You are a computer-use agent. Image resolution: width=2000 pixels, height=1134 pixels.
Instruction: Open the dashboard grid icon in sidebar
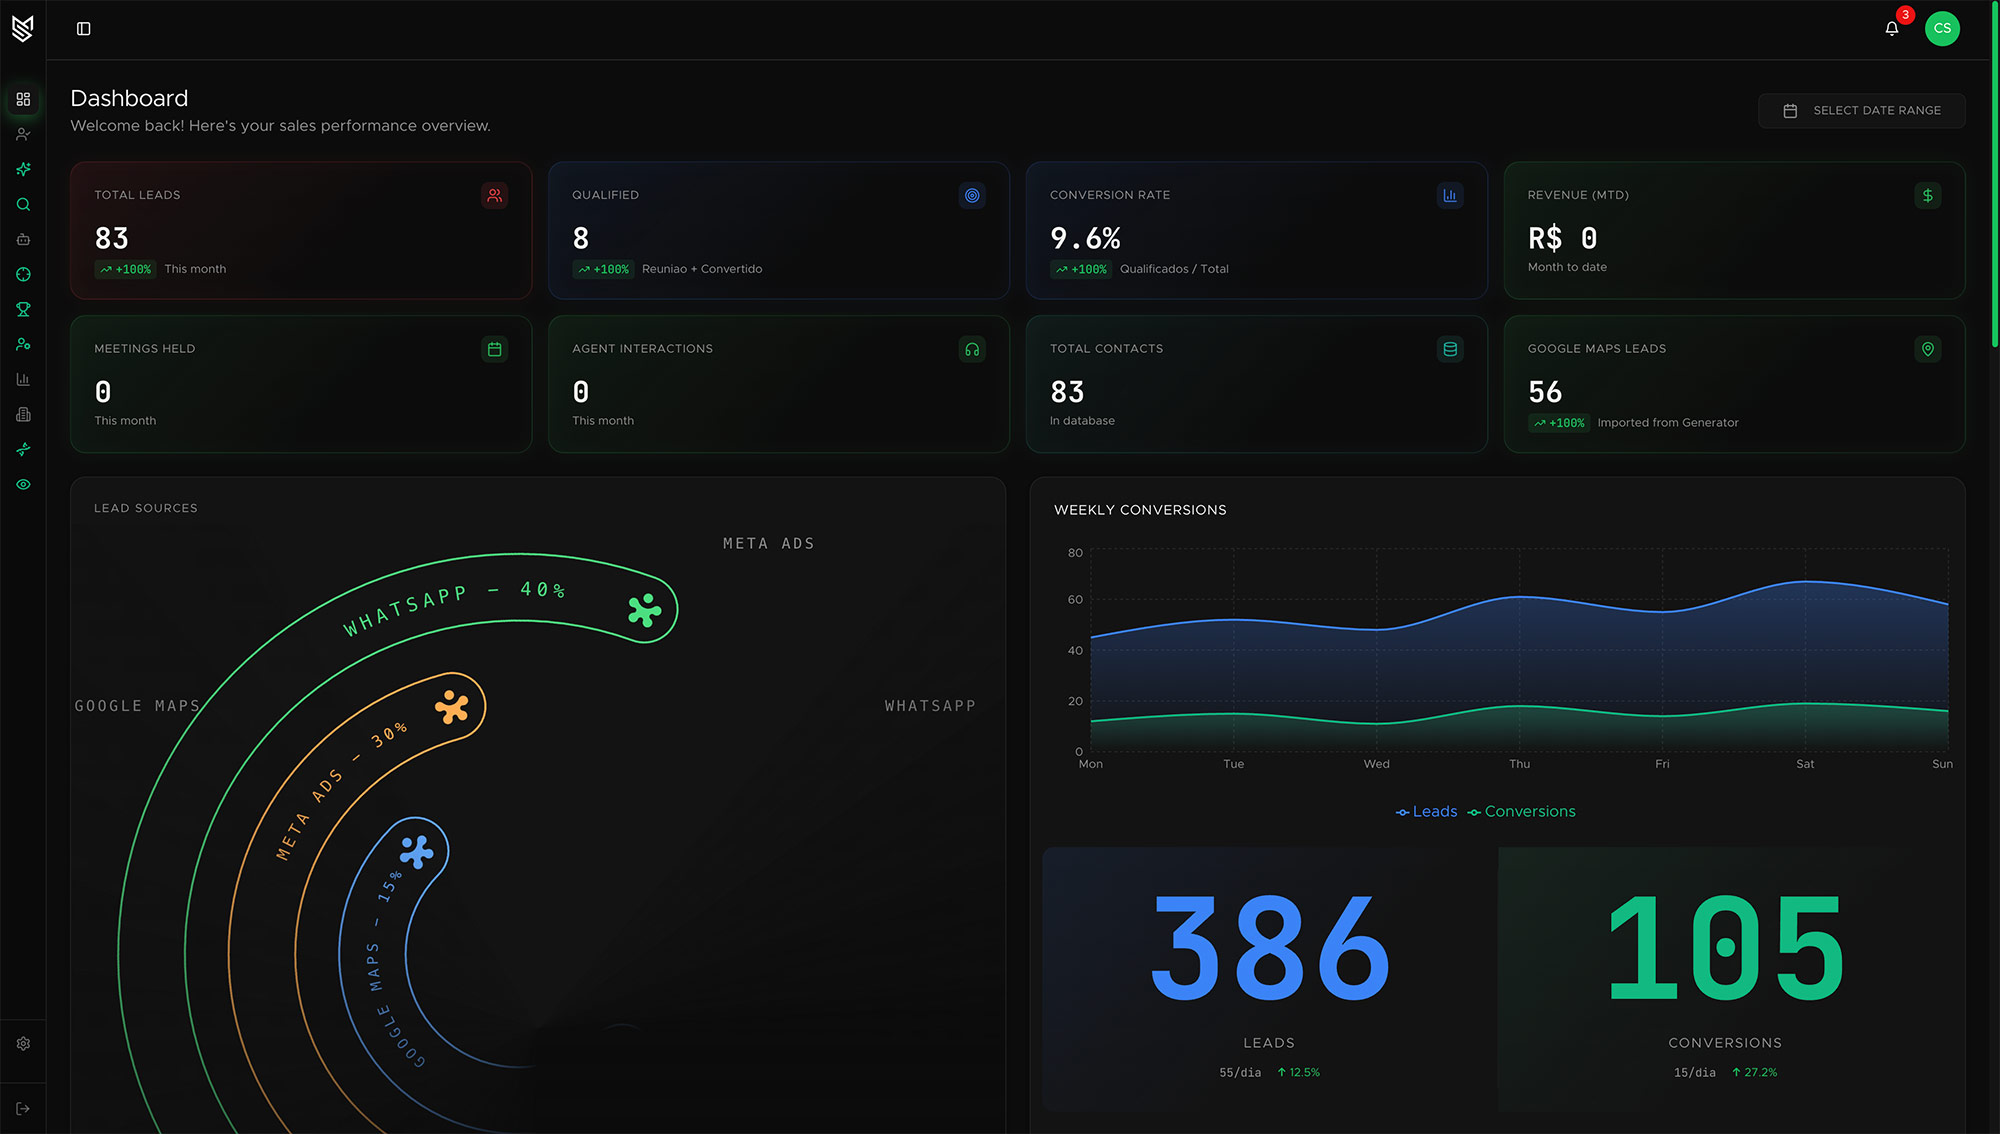(23, 99)
